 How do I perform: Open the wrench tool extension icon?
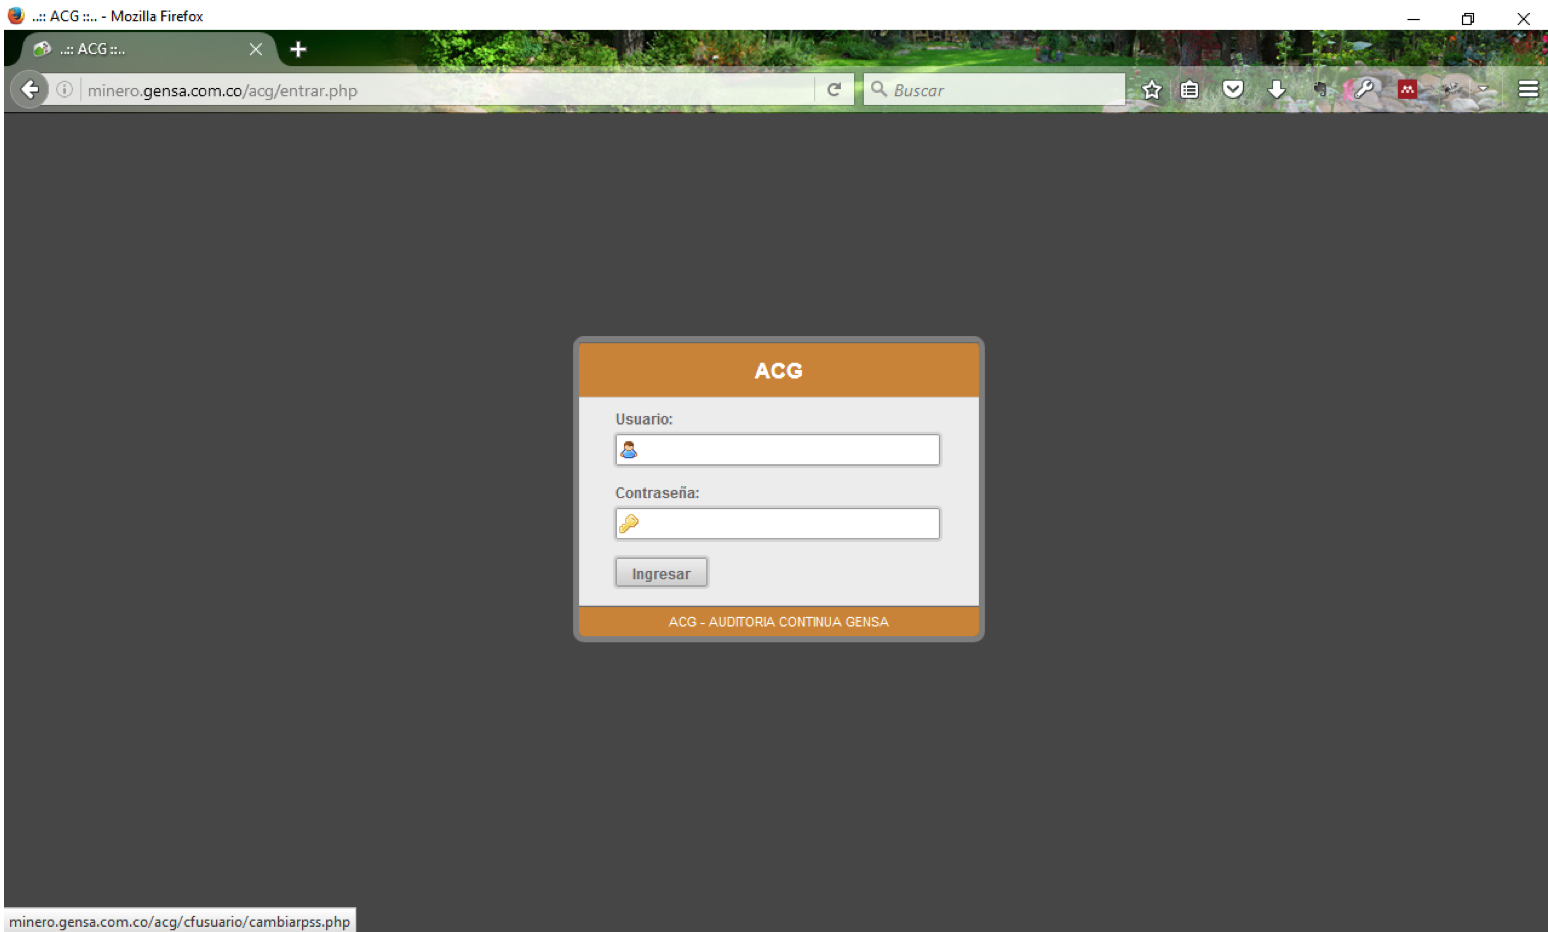(1364, 89)
